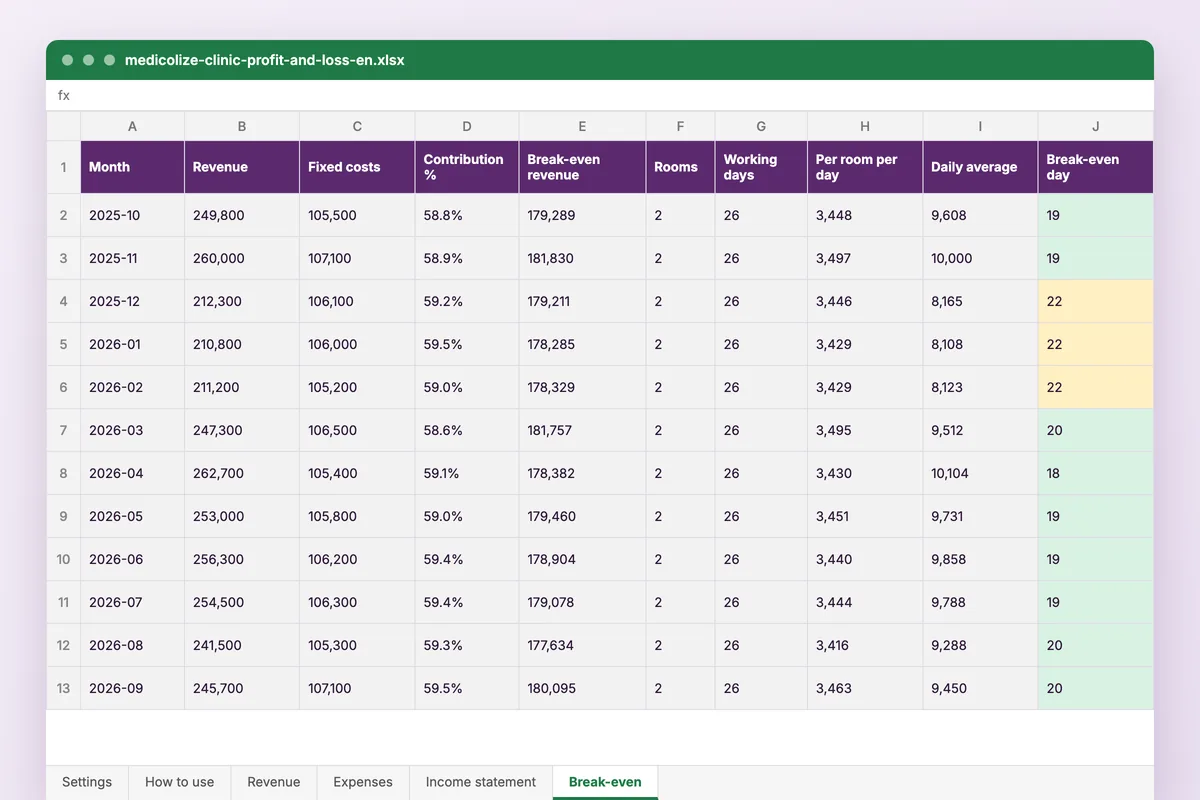Select month cell 2026-09

click(132, 688)
